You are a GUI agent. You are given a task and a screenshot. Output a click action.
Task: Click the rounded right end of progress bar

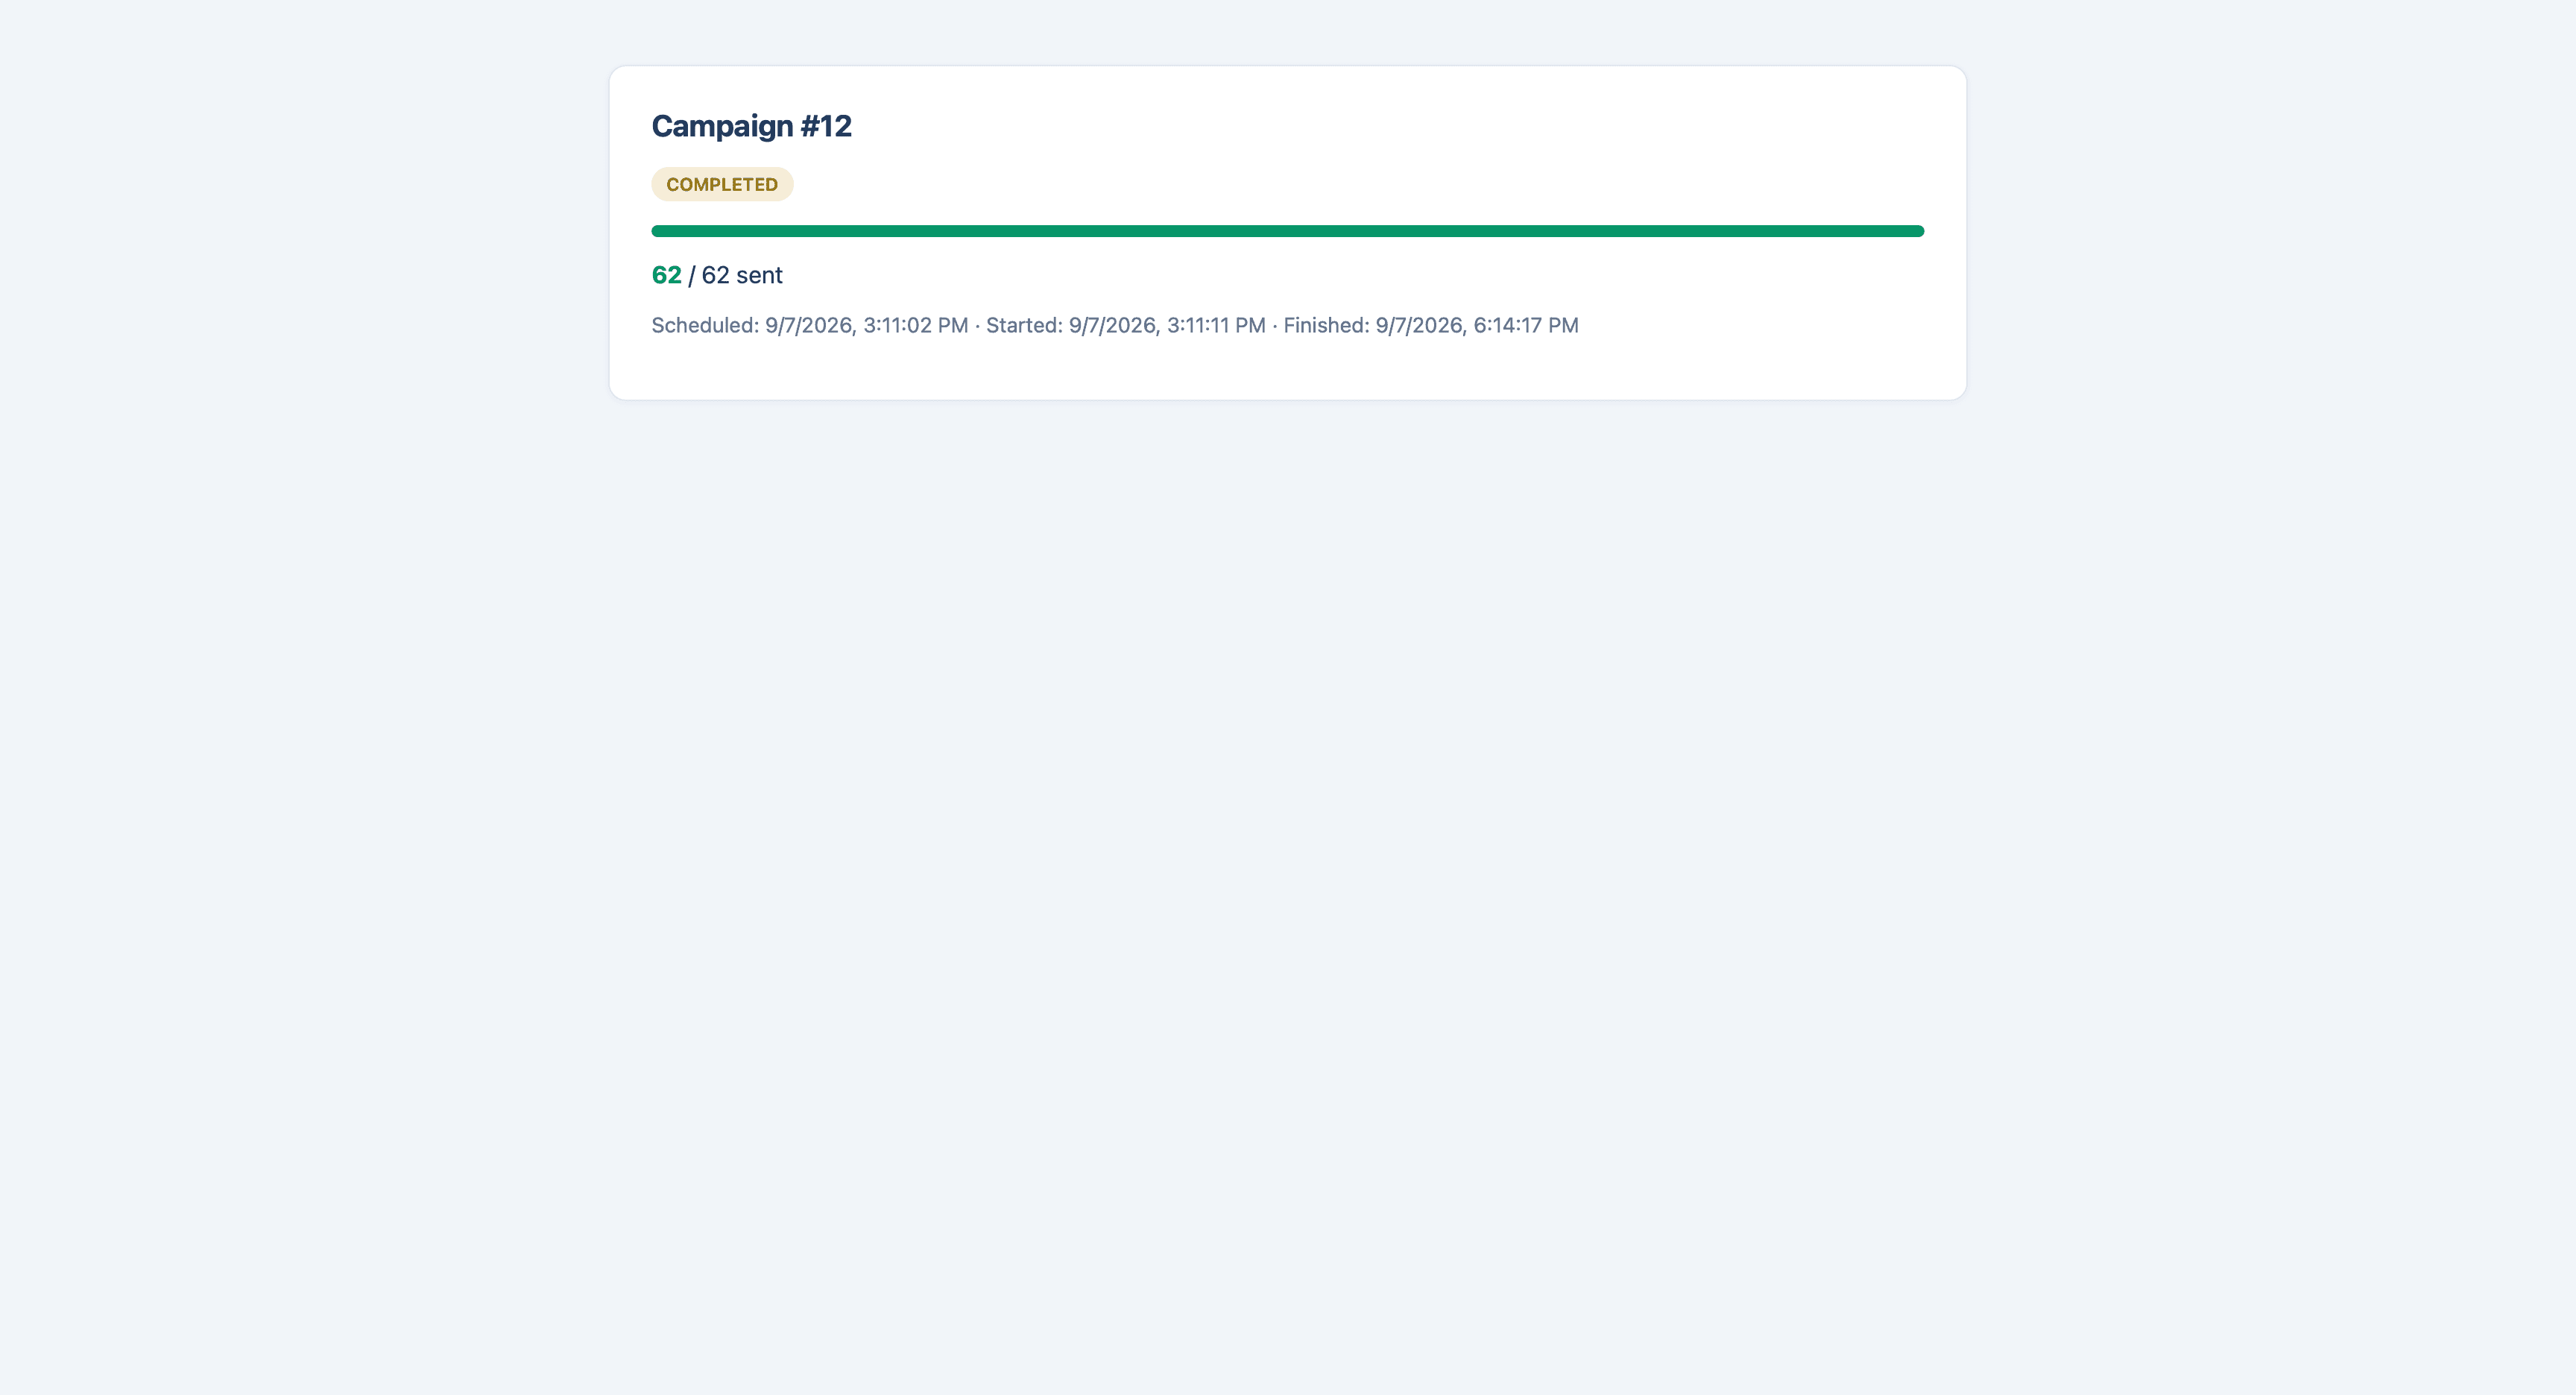click(x=1918, y=231)
